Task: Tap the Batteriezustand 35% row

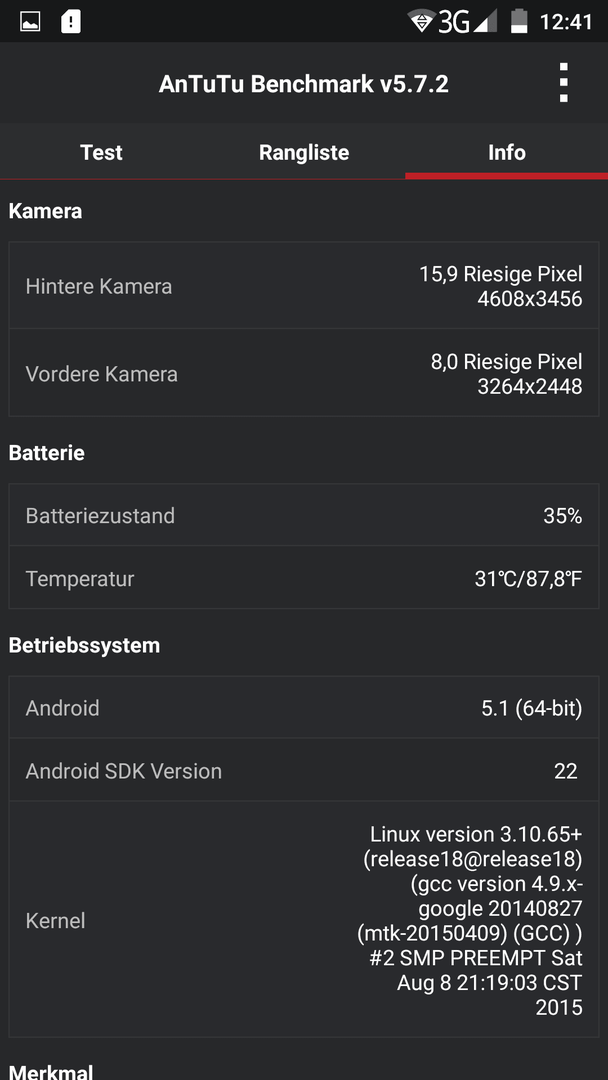Action: click(x=304, y=515)
